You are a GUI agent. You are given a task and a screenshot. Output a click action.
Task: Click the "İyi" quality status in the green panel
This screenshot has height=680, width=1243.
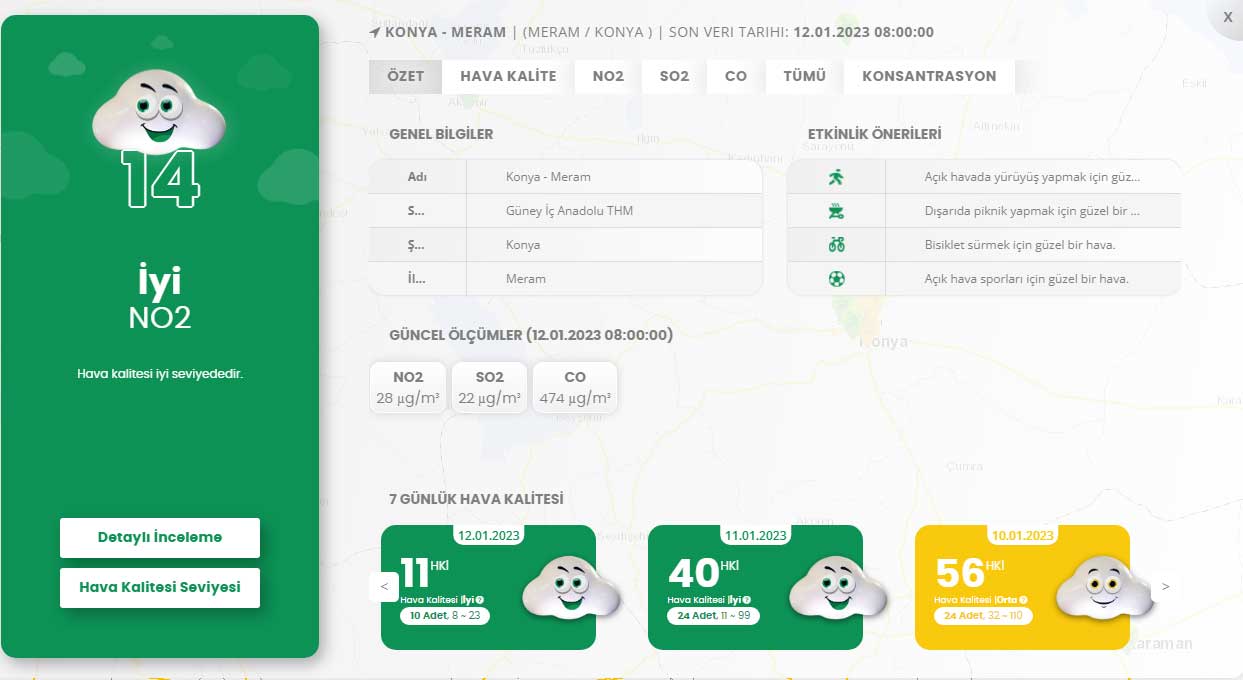[x=160, y=280]
